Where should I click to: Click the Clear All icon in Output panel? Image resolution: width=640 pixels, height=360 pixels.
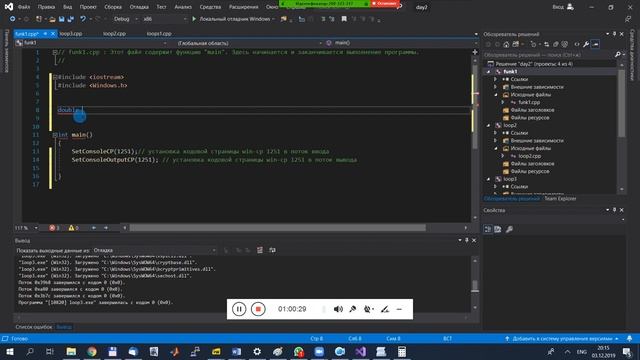pos(260,250)
